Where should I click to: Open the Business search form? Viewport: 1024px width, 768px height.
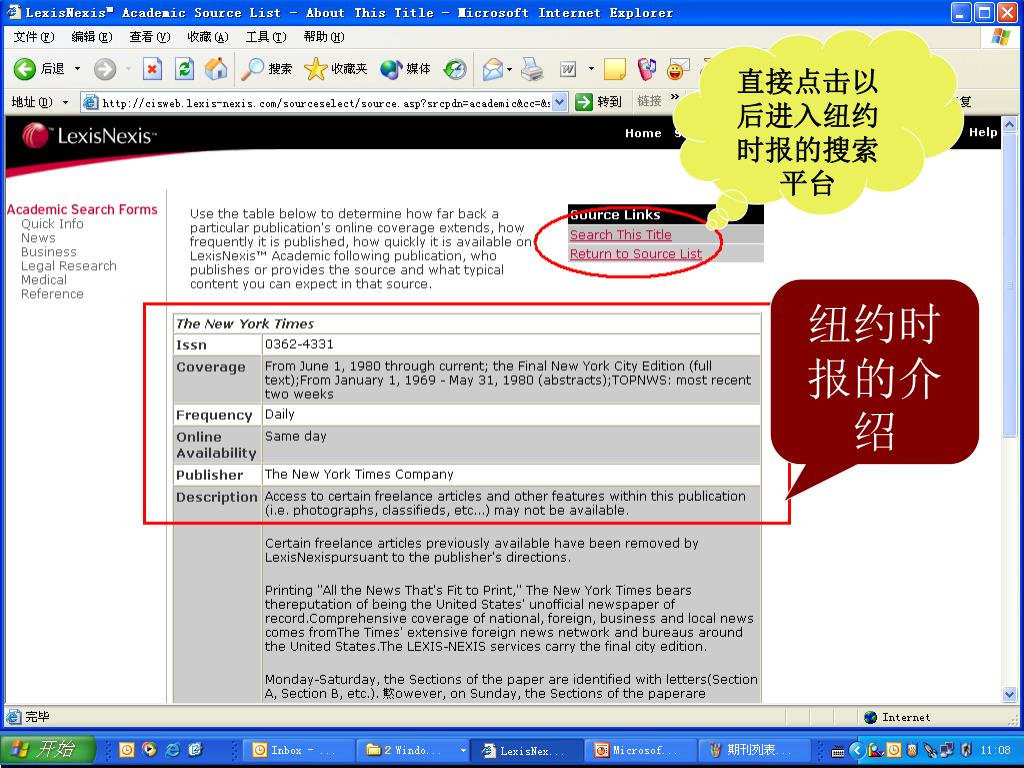48,251
